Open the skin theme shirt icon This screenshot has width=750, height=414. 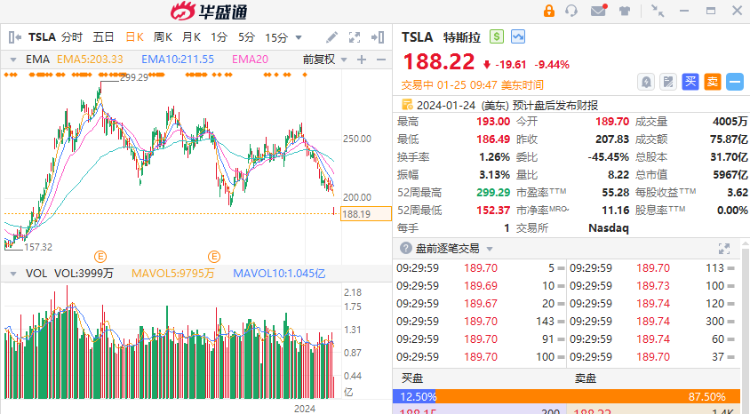click(x=624, y=11)
